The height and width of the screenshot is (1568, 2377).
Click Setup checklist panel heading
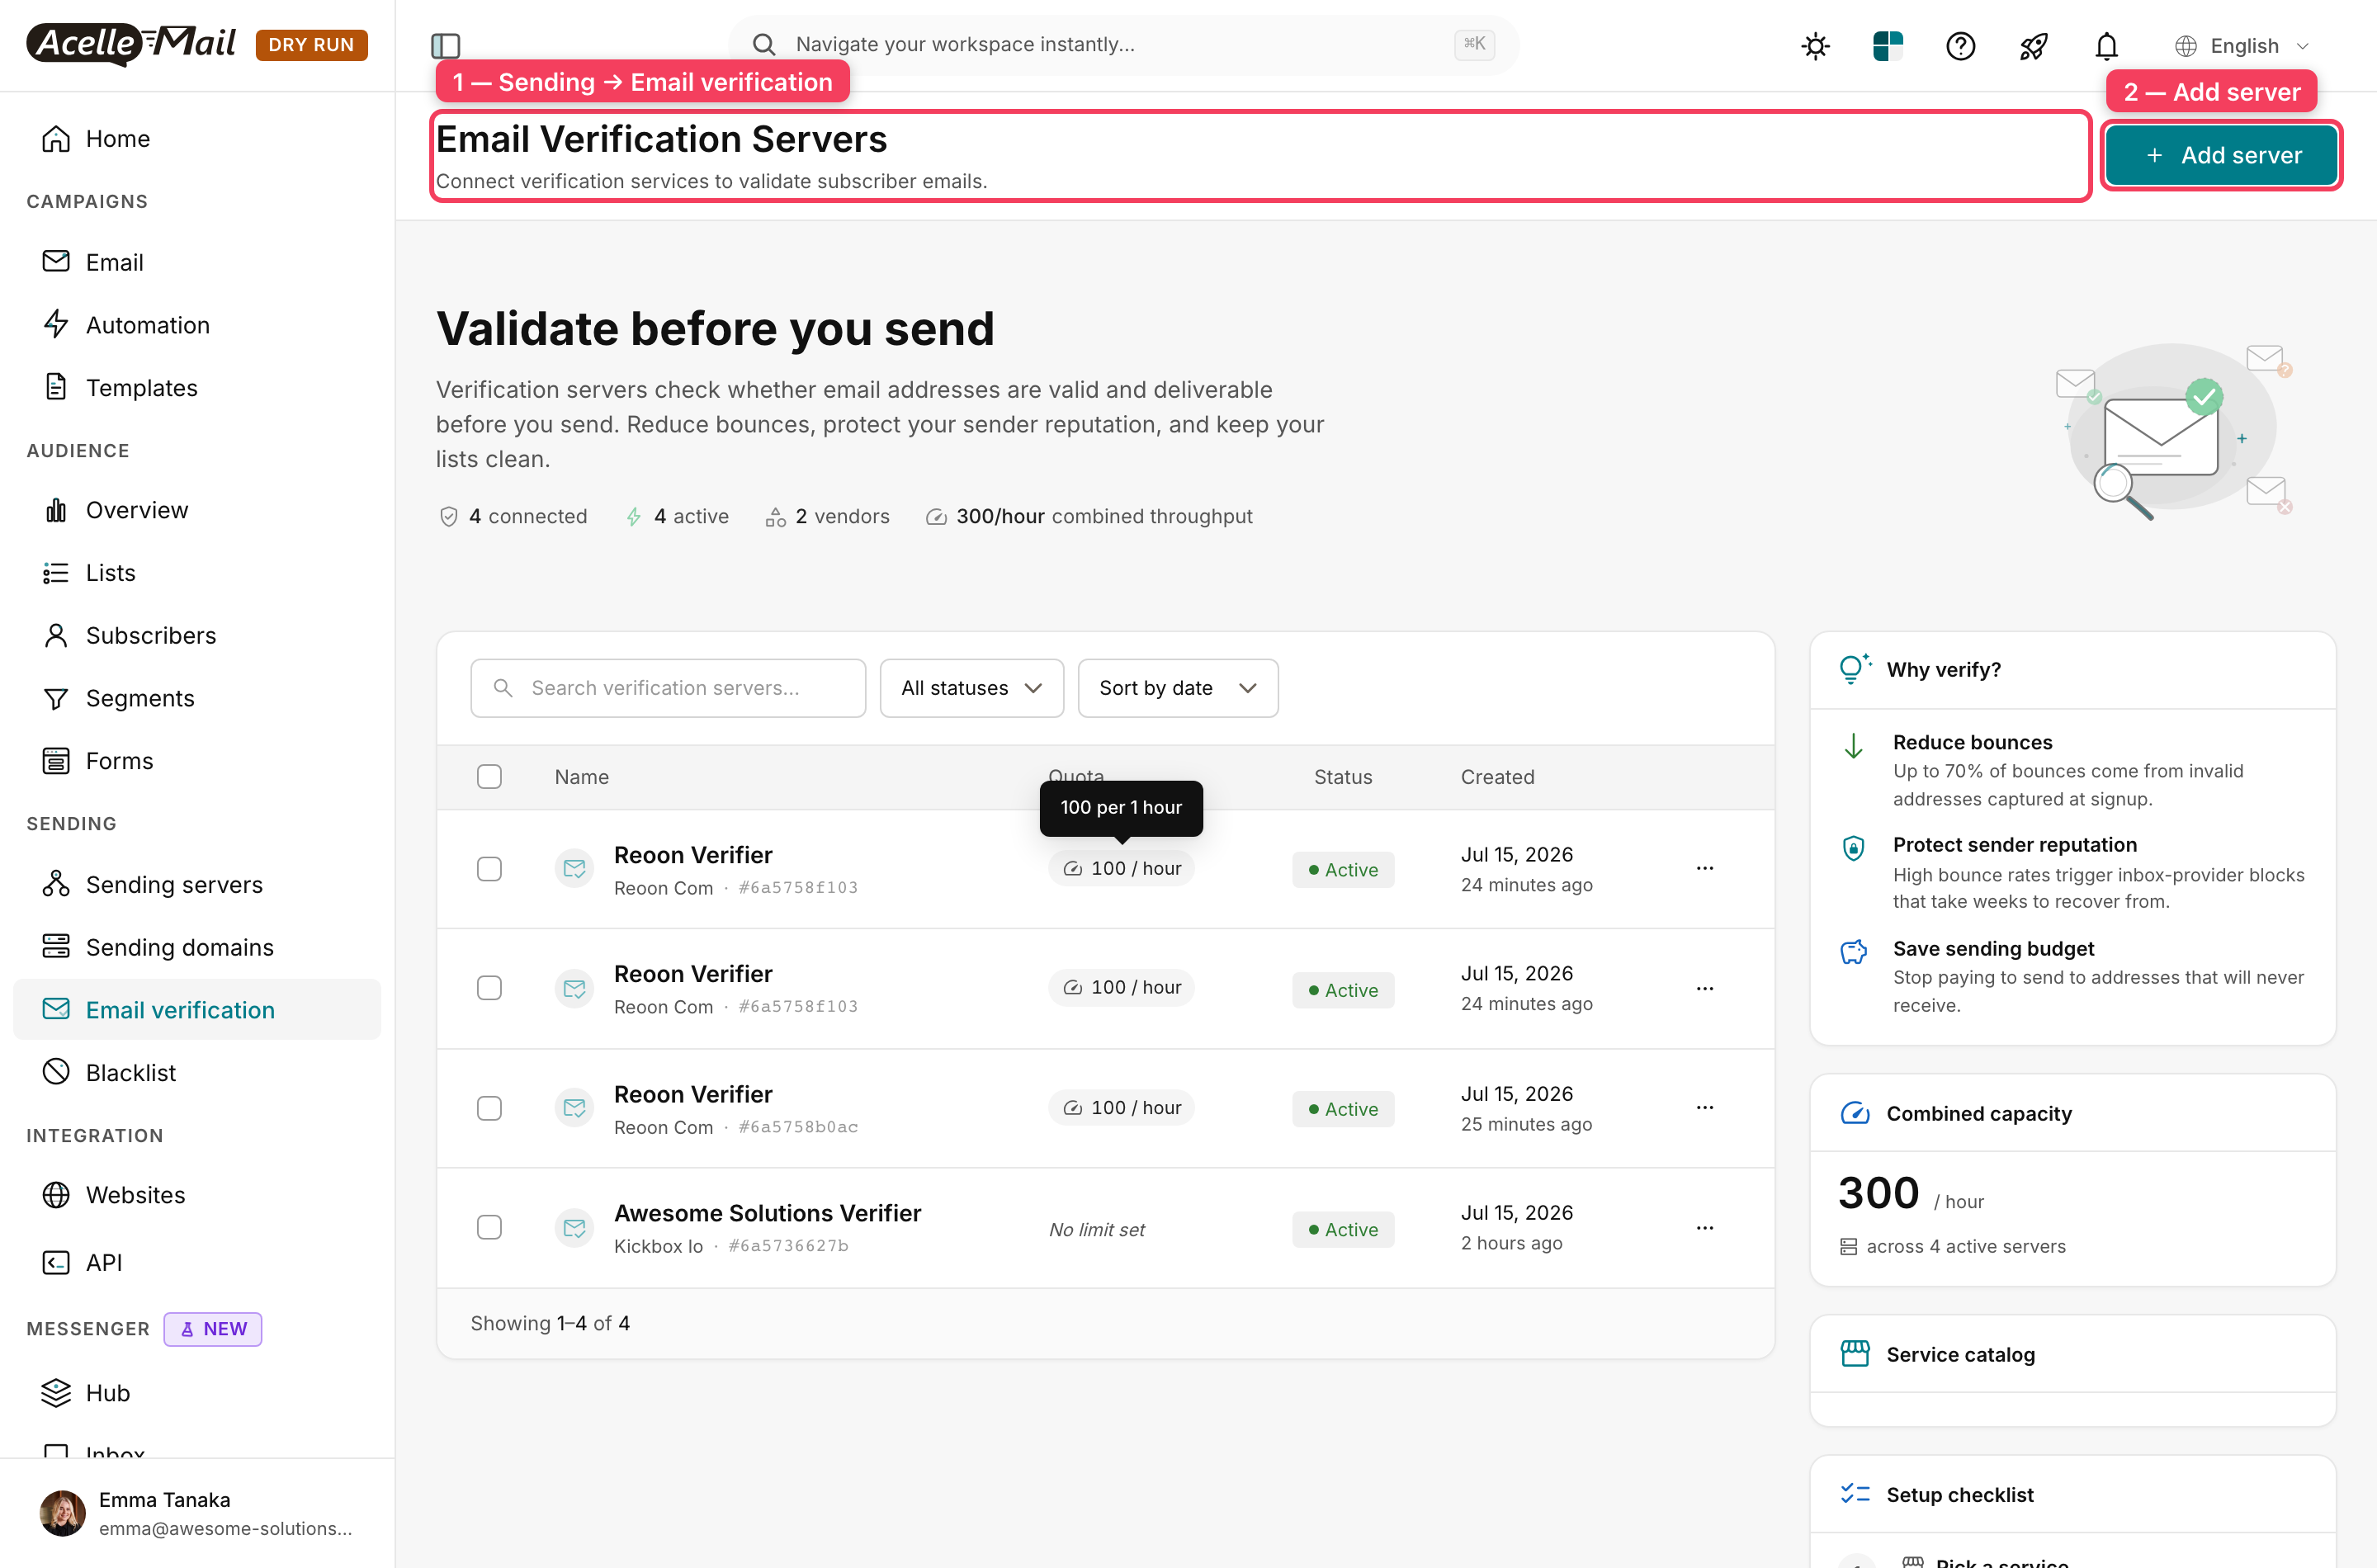tap(1960, 1494)
